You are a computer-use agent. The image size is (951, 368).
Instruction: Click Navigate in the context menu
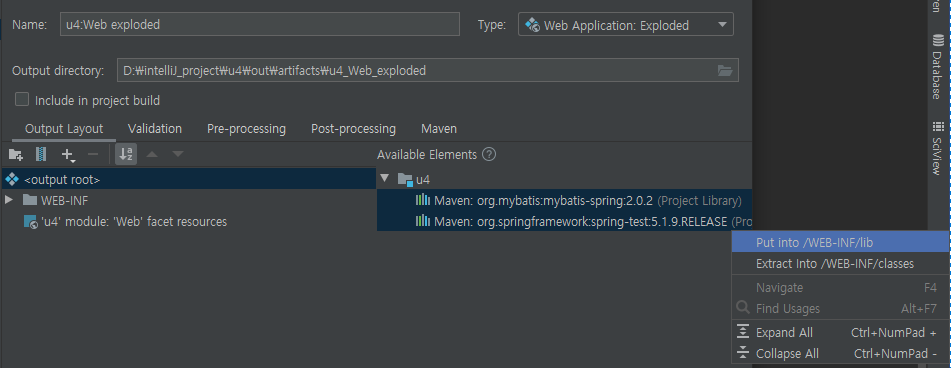point(841,287)
